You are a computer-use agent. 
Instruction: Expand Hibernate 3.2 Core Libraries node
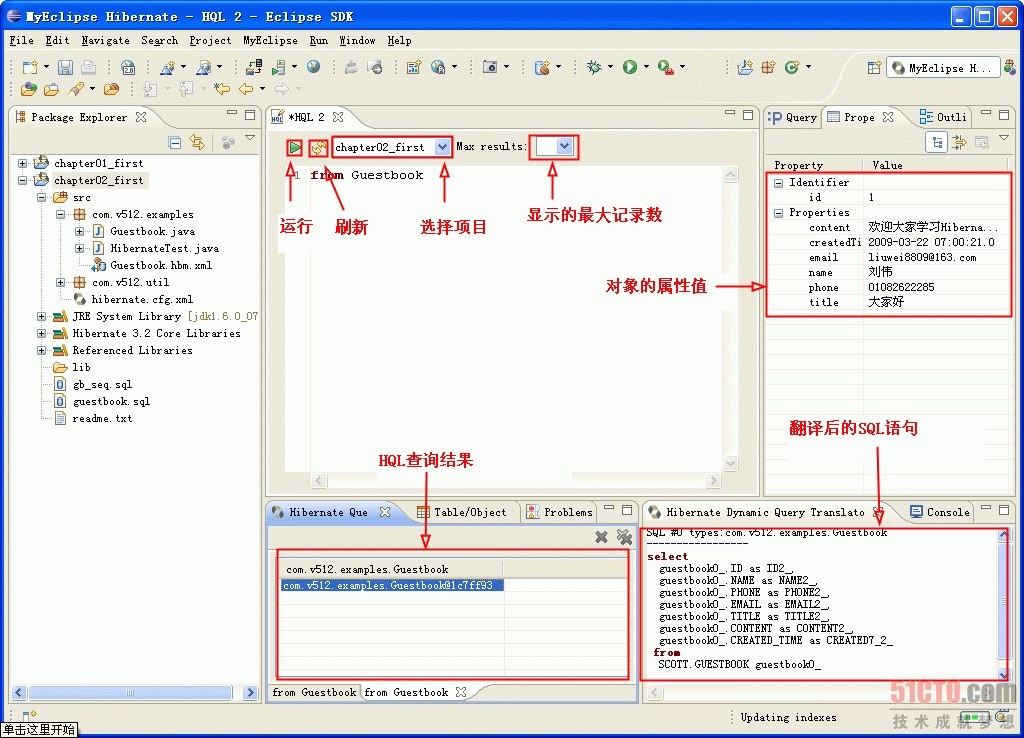[x=41, y=333]
